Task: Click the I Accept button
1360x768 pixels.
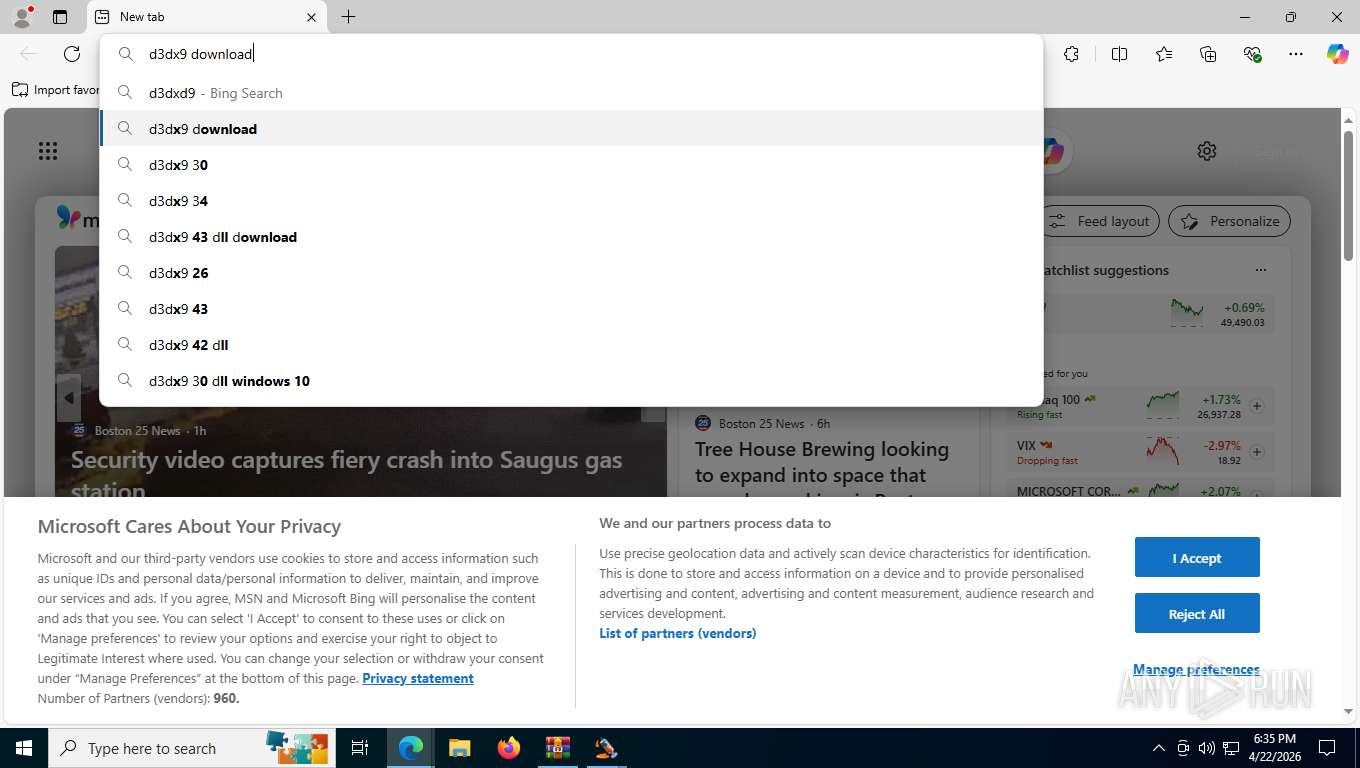Action: coord(1197,558)
